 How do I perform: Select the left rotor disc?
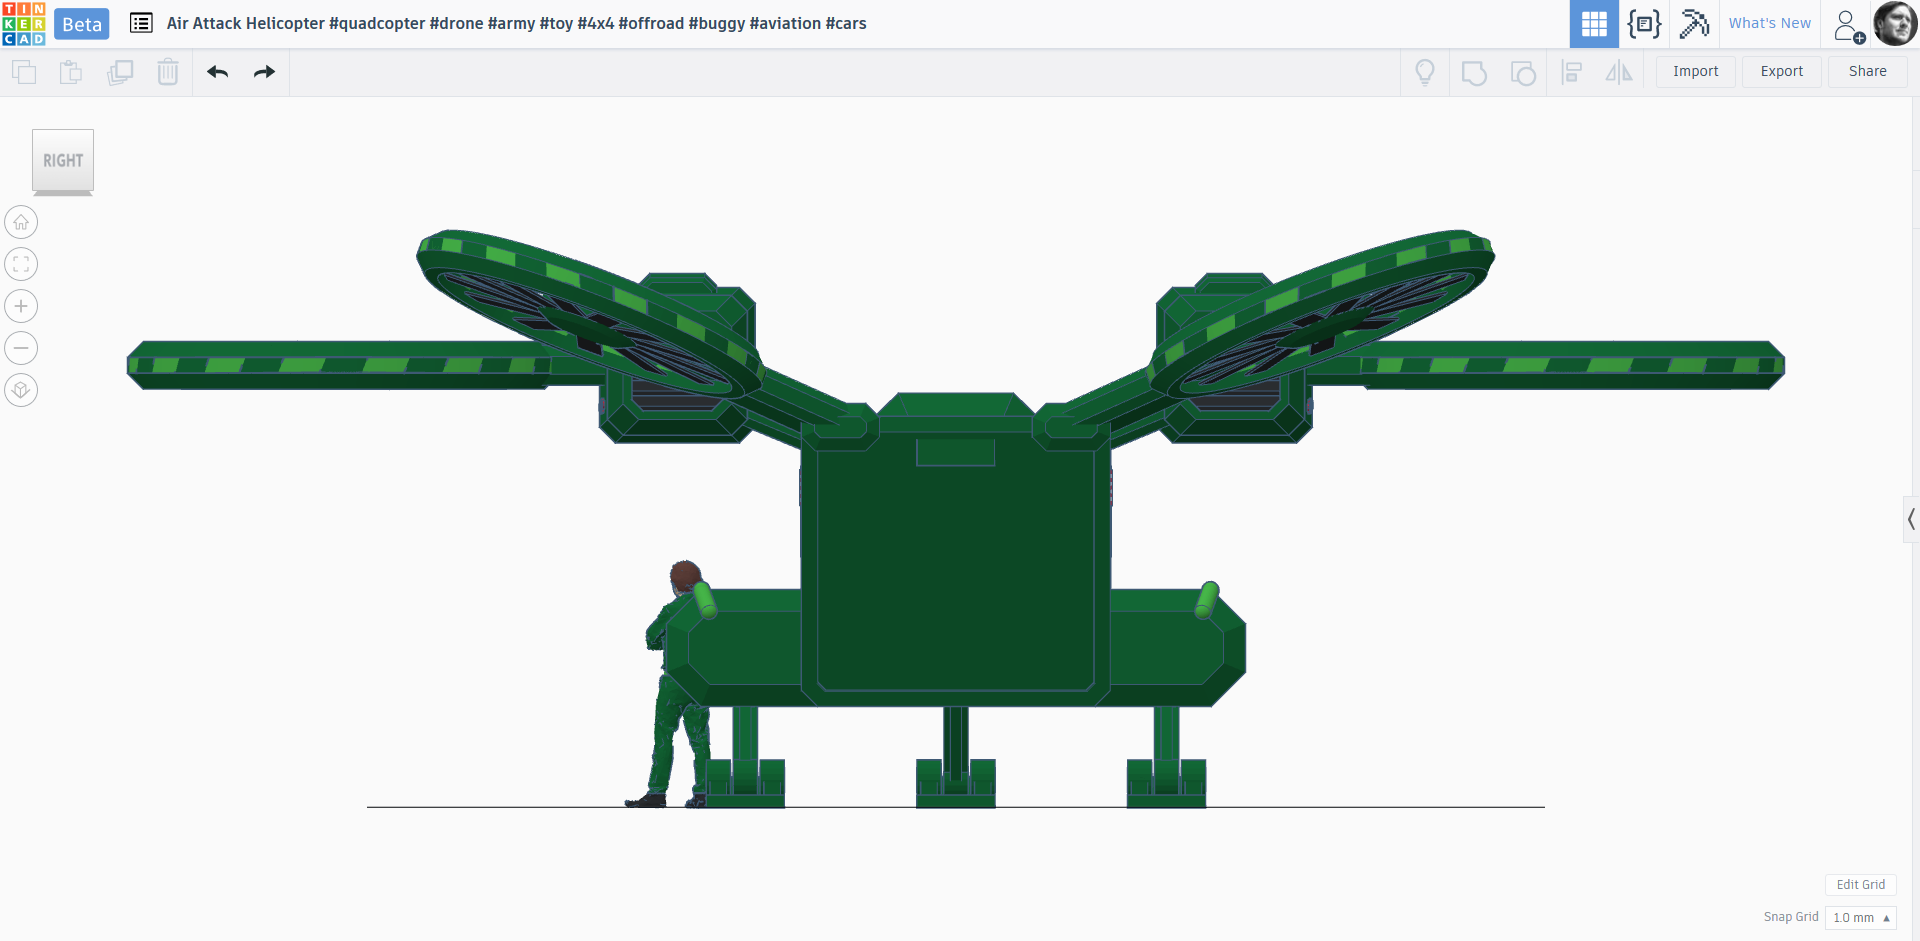[x=590, y=315]
